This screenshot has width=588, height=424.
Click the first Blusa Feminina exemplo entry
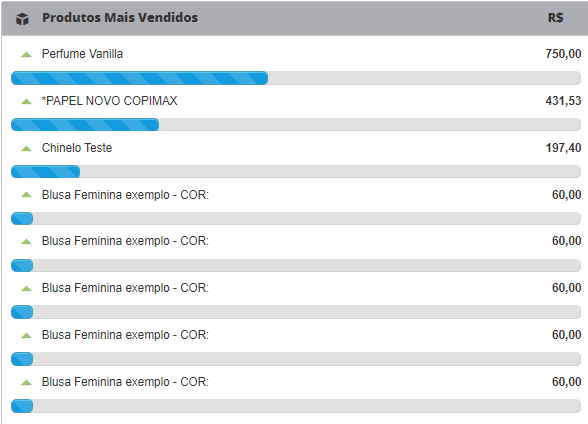tap(125, 195)
